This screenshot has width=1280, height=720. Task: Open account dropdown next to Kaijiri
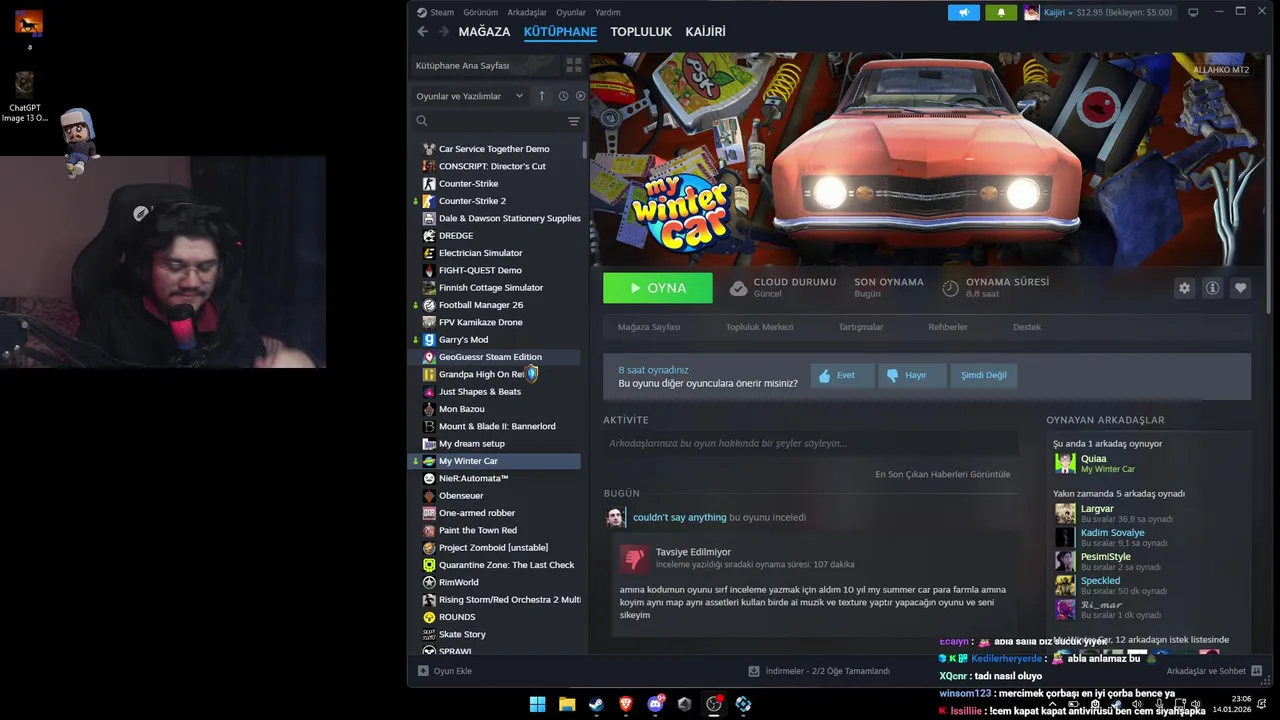coord(1070,13)
